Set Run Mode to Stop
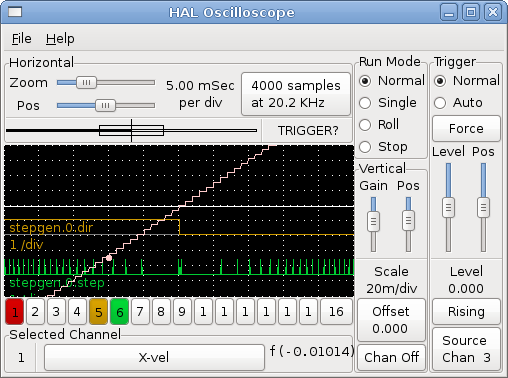This screenshot has width=508, height=378. click(x=383, y=147)
